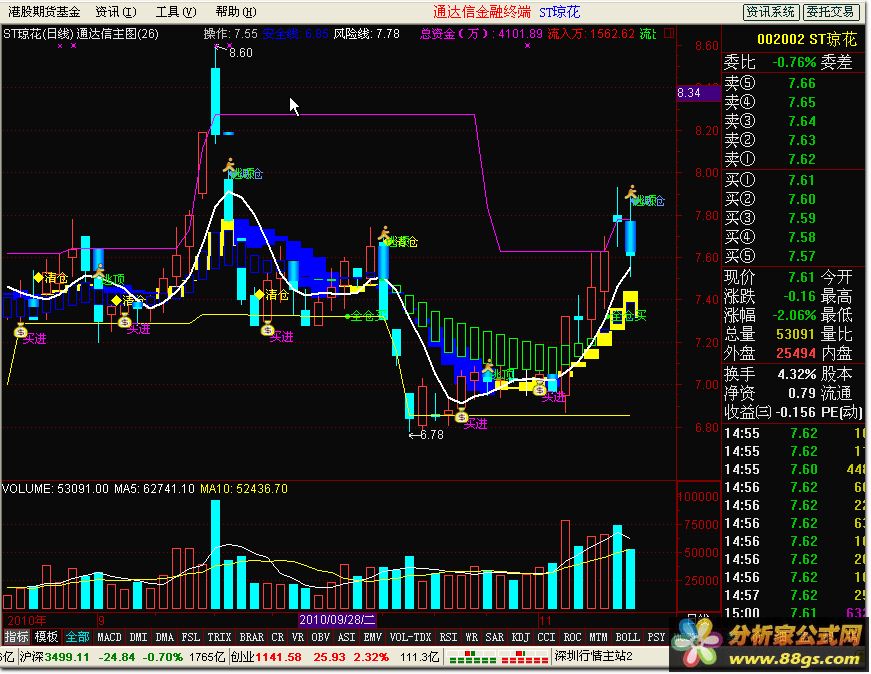Switch to the KDJ indicator
This screenshot has width=871, height=674.
520,637
